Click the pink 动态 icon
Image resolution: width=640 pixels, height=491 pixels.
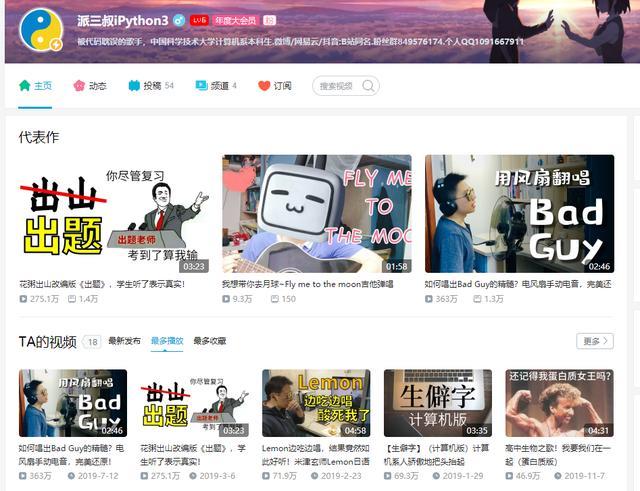(x=79, y=86)
